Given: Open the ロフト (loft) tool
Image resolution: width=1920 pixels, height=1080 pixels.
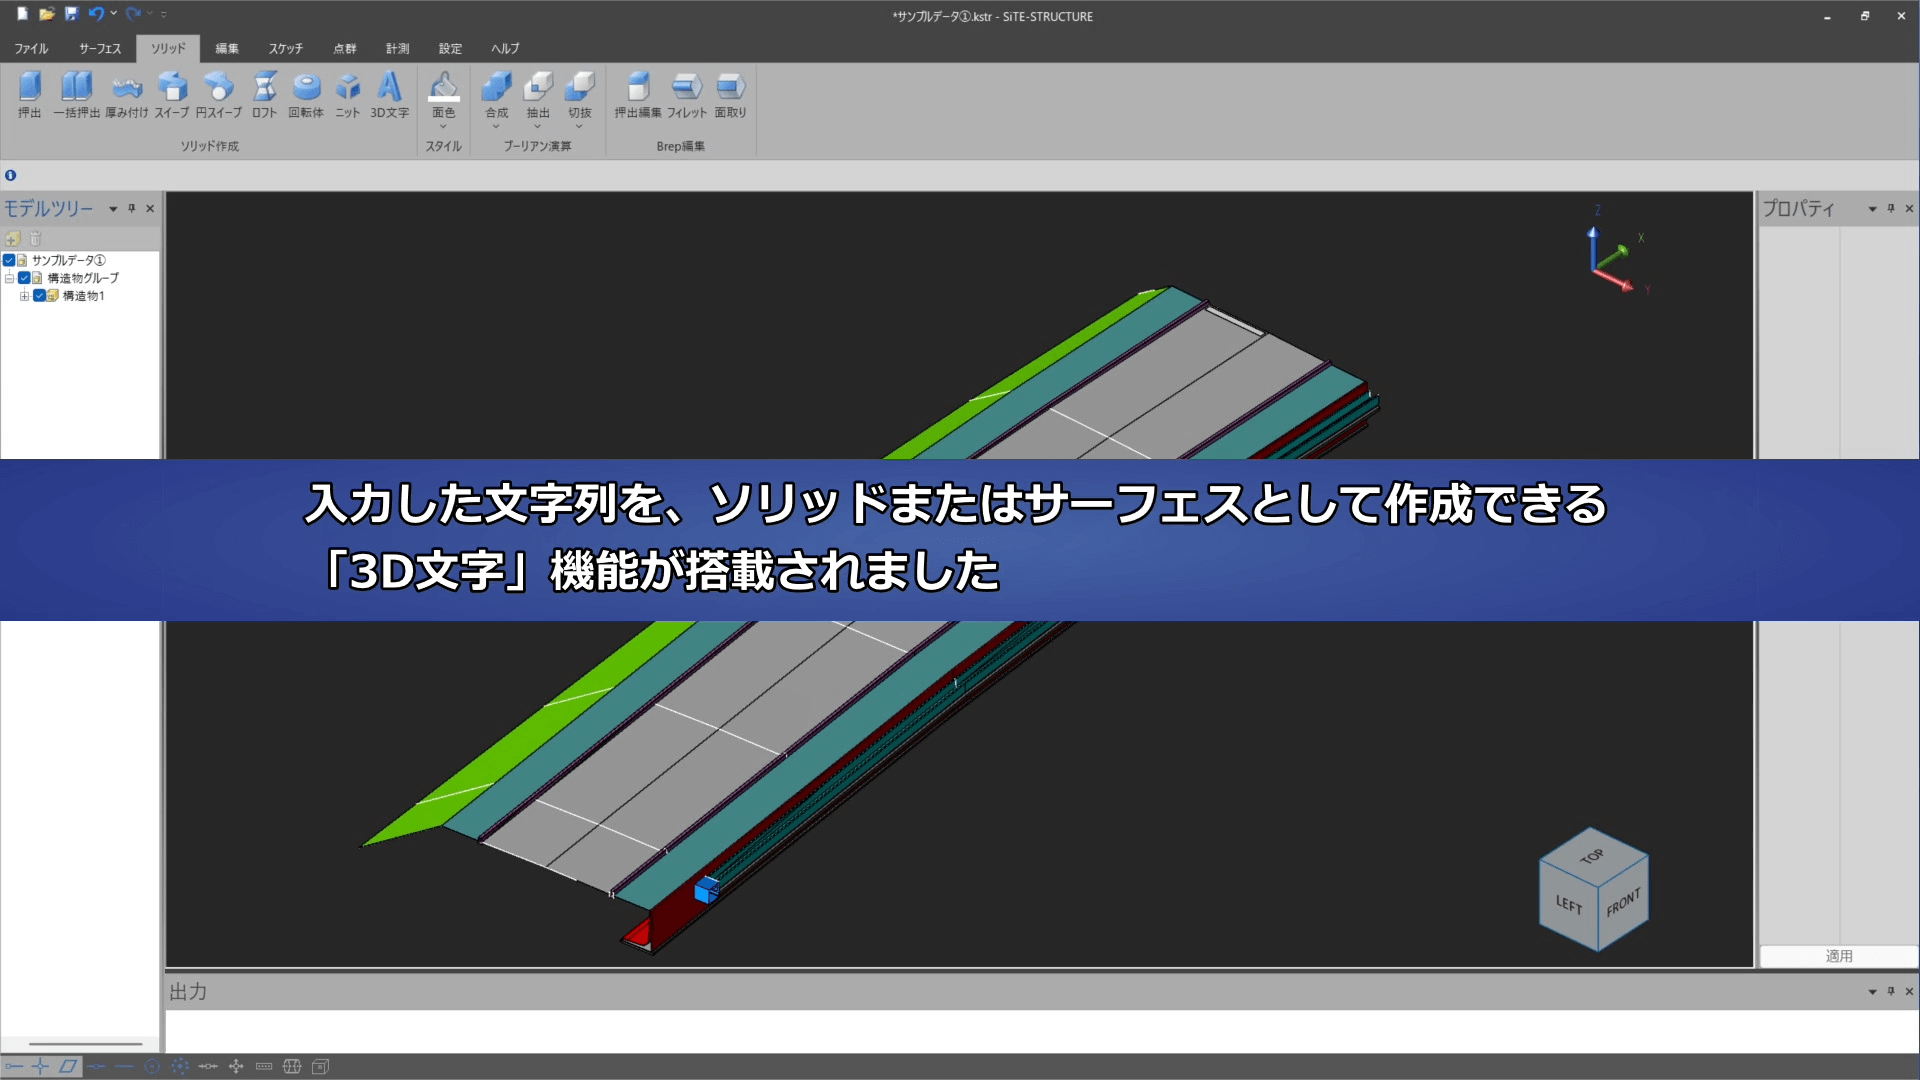Looking at the screenshot, I should click(264, 95).
